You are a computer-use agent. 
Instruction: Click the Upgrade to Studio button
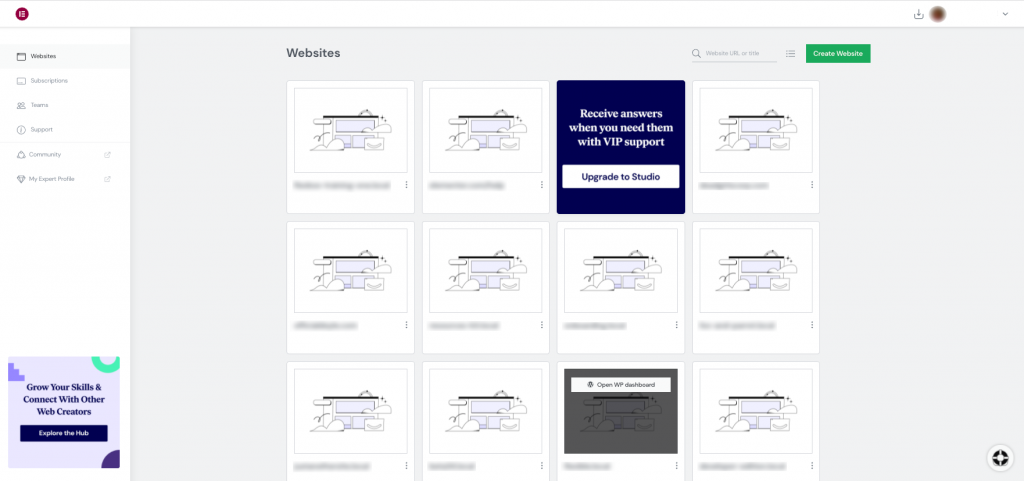[x=620, y=176]
